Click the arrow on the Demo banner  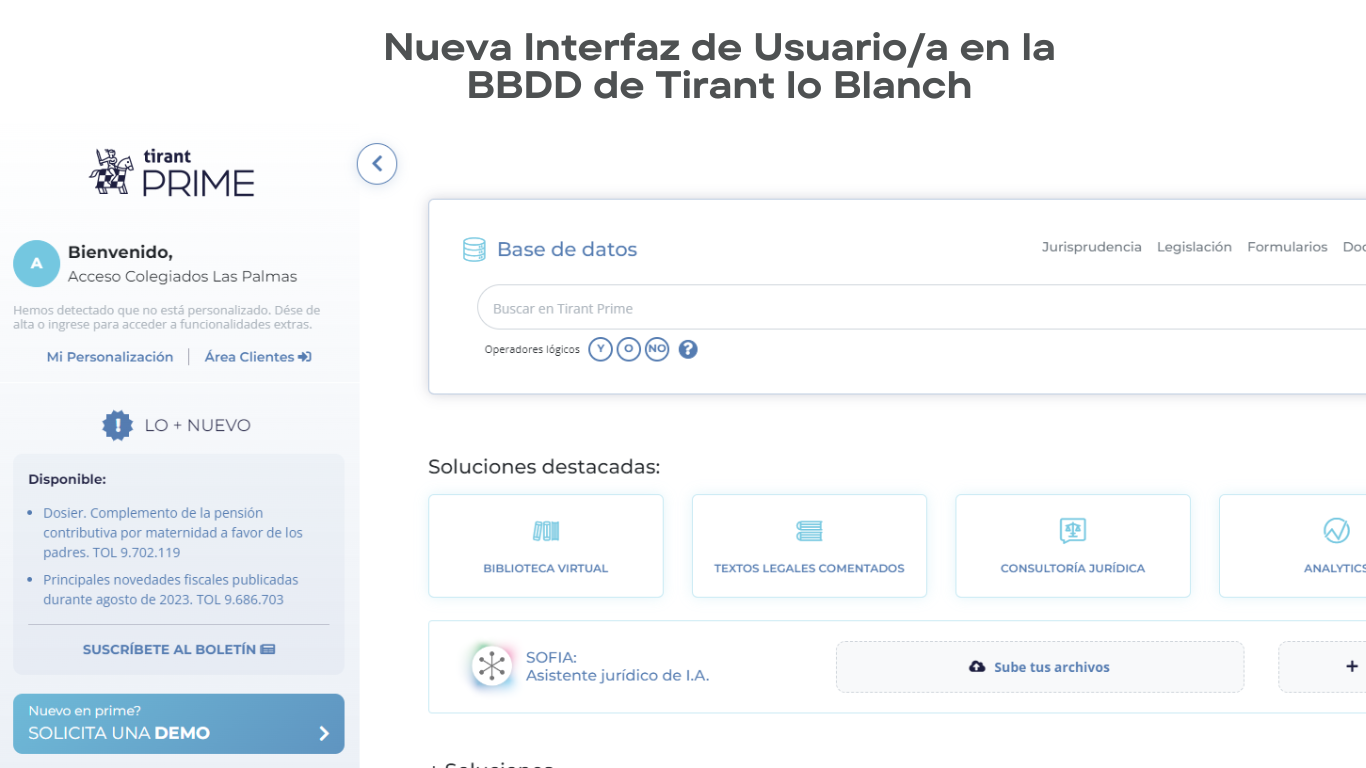pos(324,733)
